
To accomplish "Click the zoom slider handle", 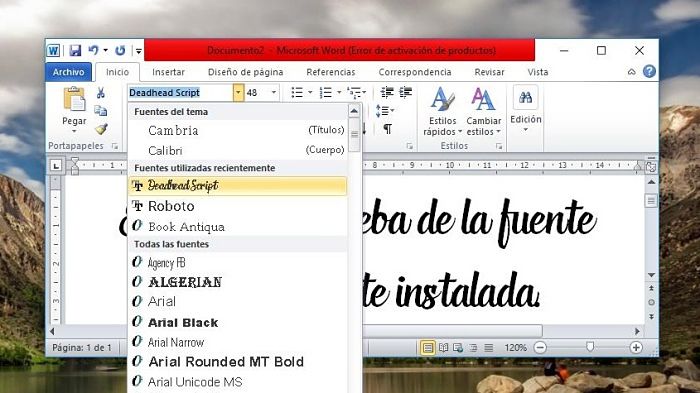I will click(x=590, y=347).
